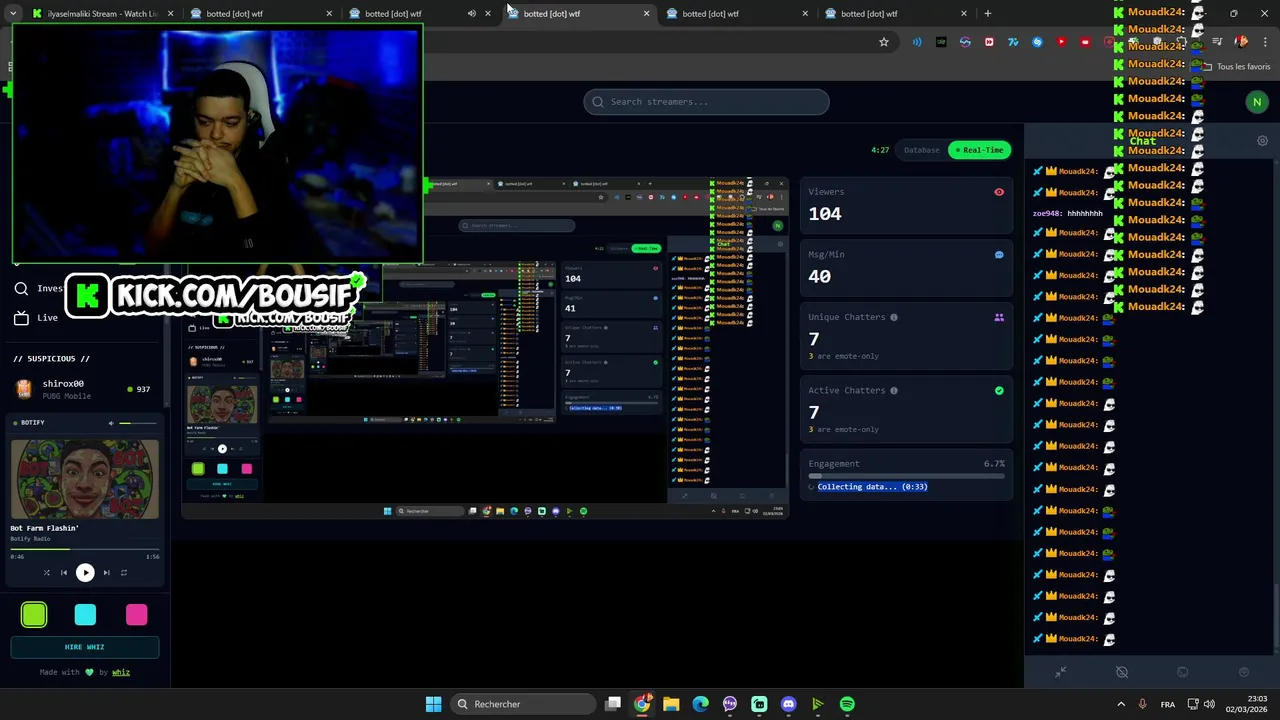Viewport: 1280px width, 720px height.
Task: Bookmark this page with the star icon
Action: point(884,42)
